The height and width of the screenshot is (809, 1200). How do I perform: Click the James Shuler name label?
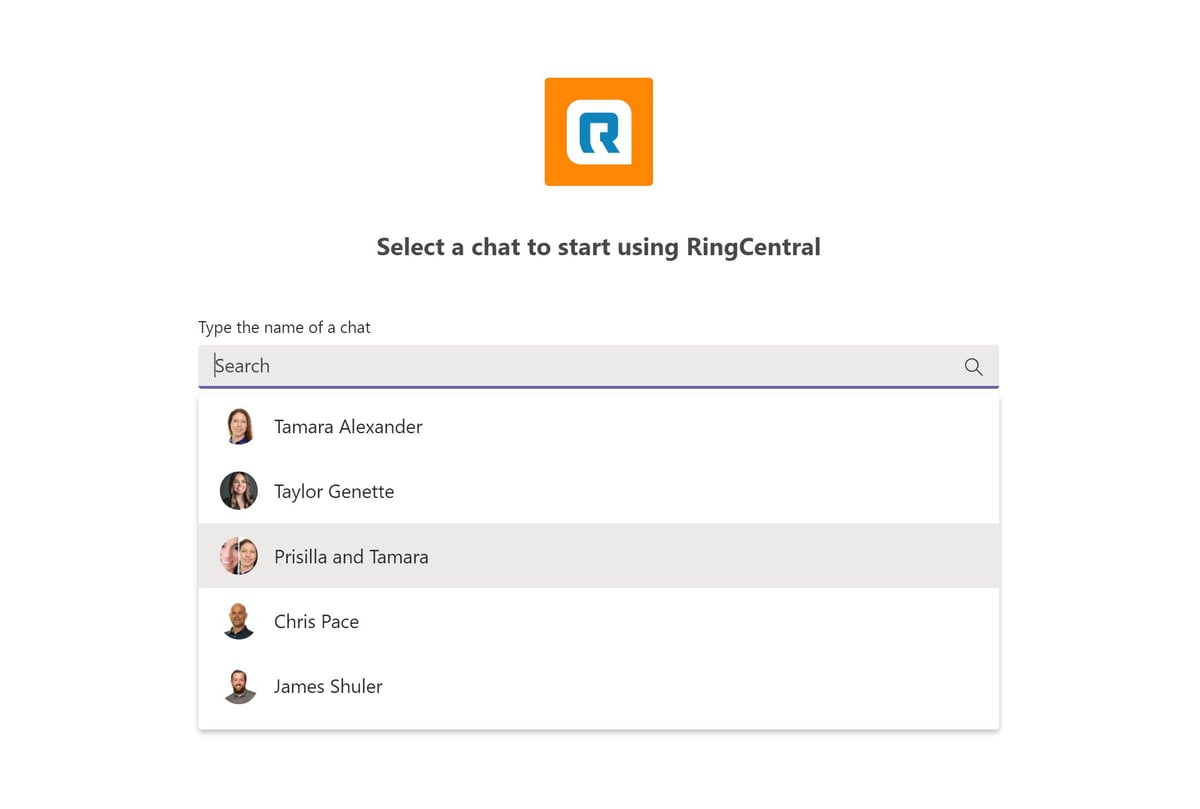coord(328,686)
